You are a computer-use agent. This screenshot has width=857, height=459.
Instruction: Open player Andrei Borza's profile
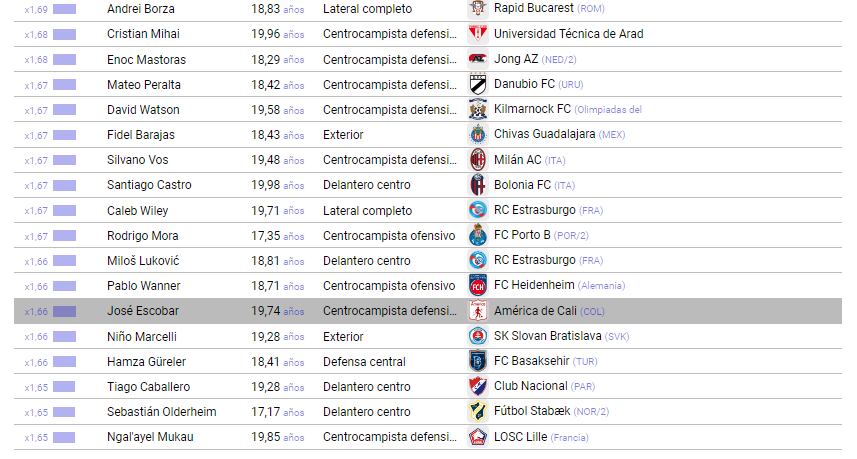[140, 8]
